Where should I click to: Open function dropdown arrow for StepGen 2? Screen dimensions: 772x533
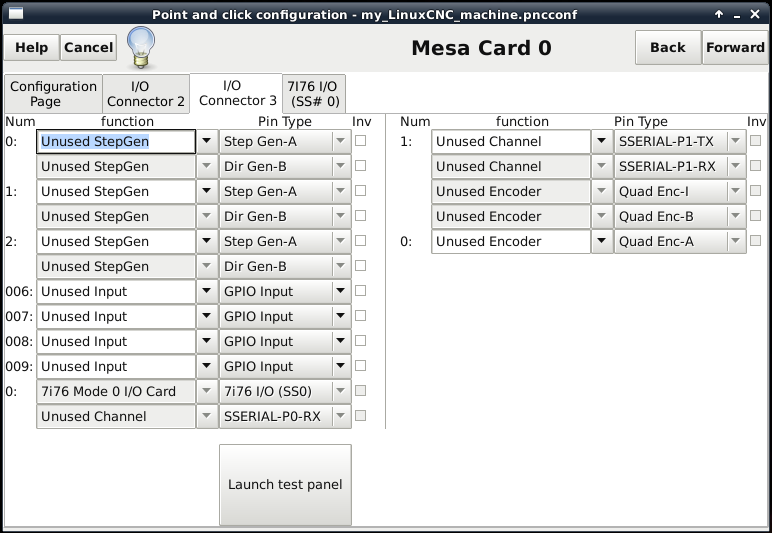pyautogui.click(x=207, y=242)
